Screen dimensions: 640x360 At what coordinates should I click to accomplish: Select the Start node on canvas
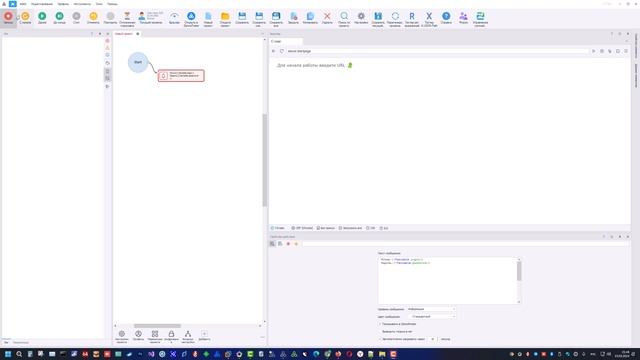[x=138, y=62]
